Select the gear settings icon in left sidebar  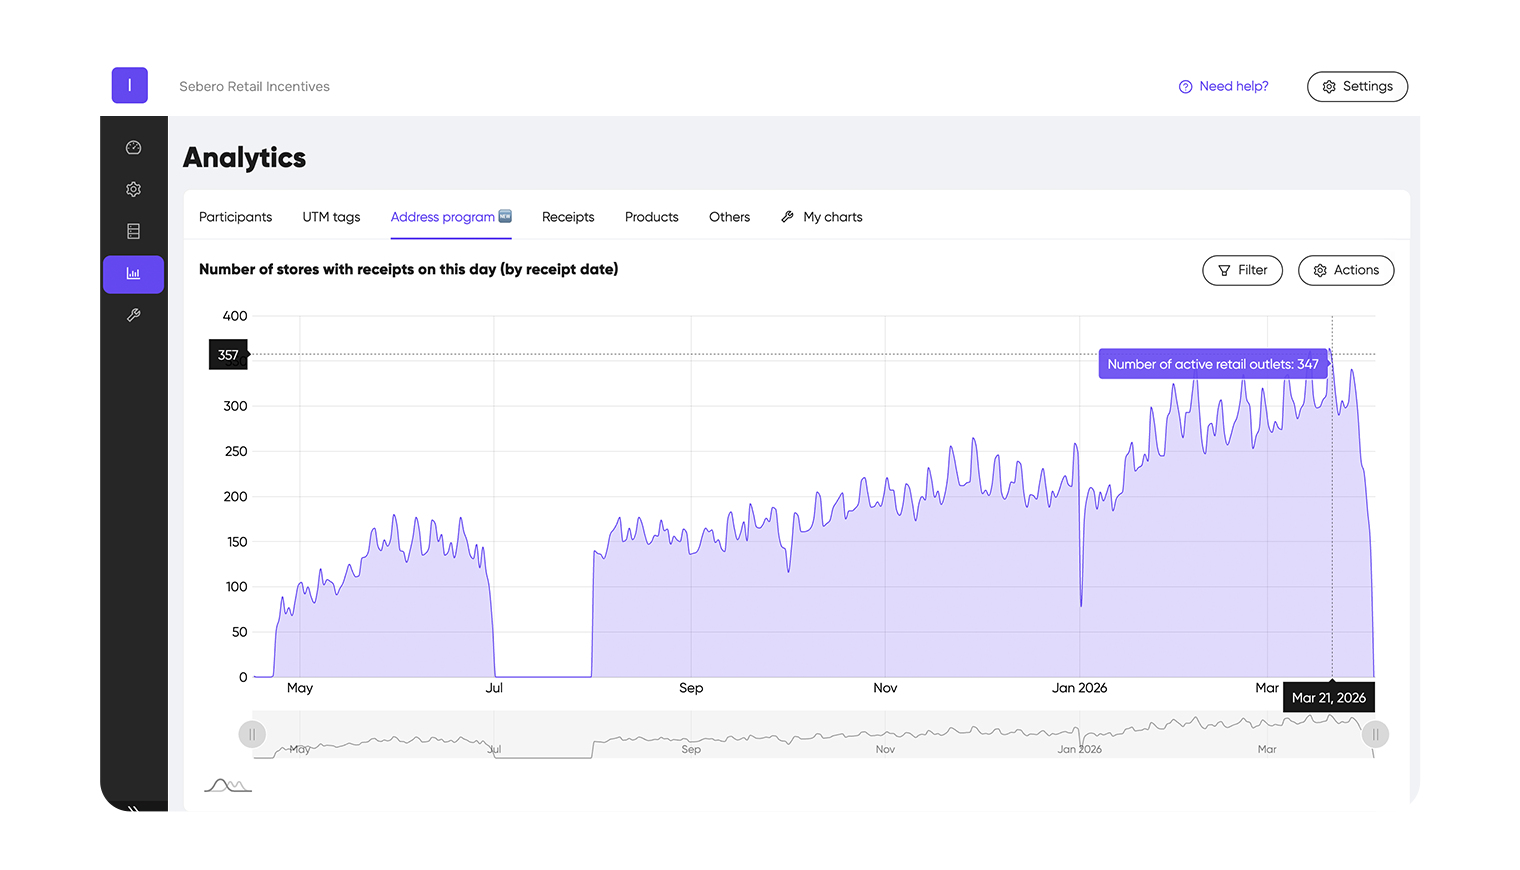[x=133, y=189]
